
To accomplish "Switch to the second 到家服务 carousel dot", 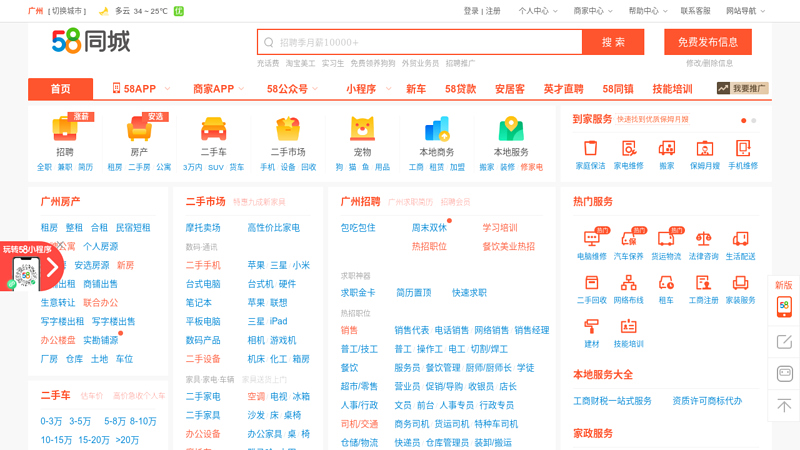I will 754,120.
